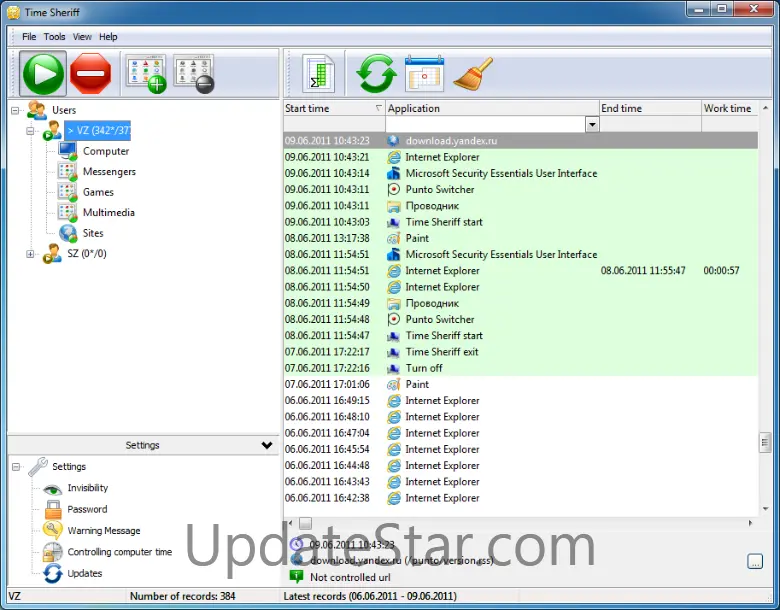Screen dimensions: 780x610
Task: Click the End time cell 08.06.2011 11:55:47
Action: 643,271
